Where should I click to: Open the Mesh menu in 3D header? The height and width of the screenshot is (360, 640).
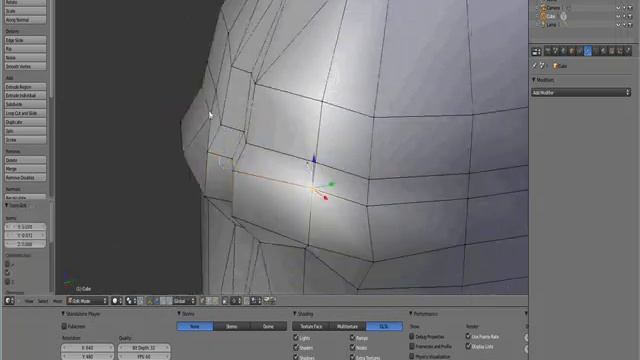coord(58,301)
